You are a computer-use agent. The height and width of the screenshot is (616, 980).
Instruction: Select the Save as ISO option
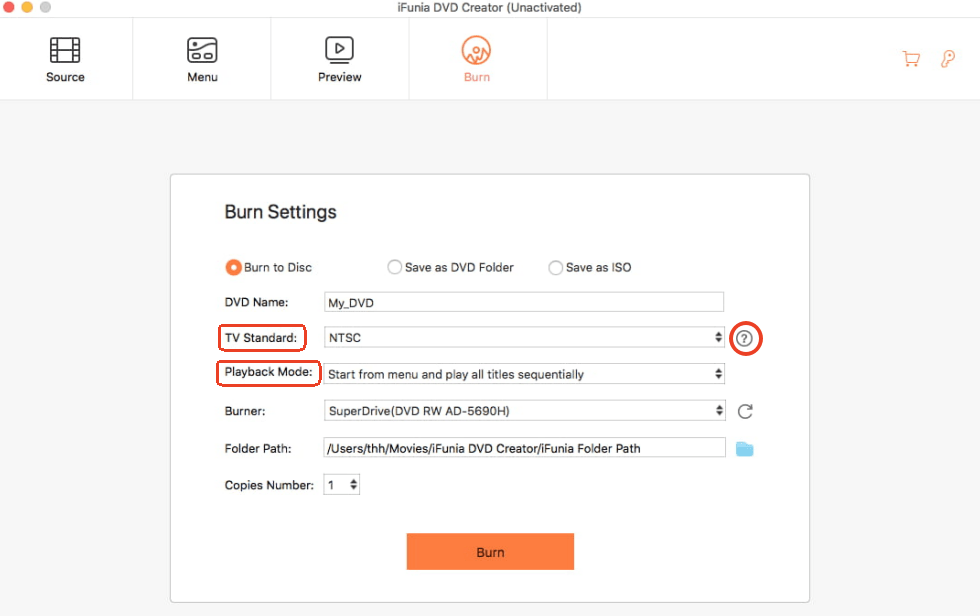coord(556,267)
